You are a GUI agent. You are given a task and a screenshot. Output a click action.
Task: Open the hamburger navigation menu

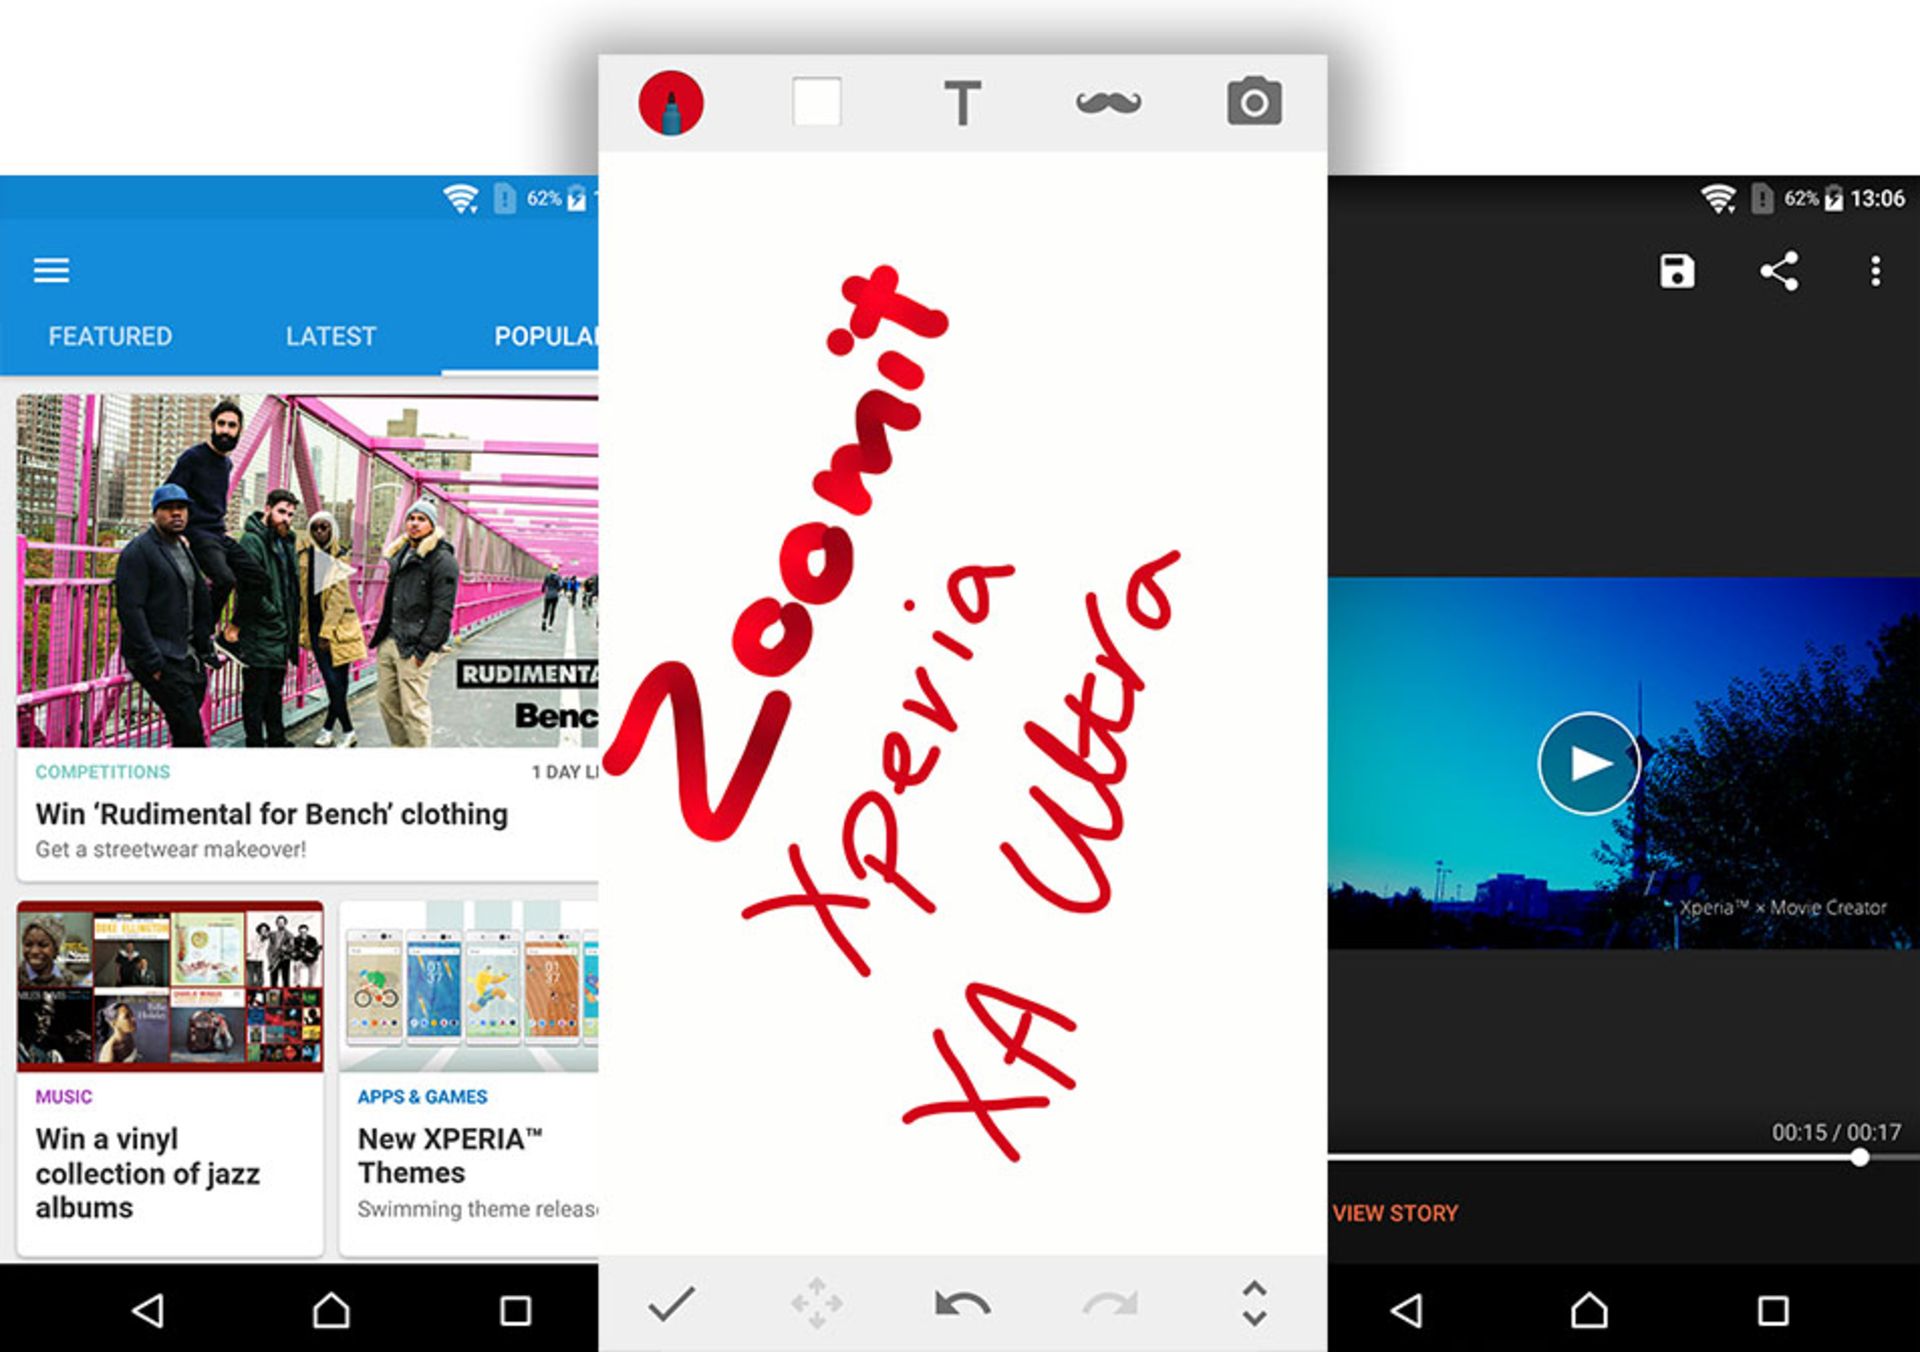(x=51, y=270)
